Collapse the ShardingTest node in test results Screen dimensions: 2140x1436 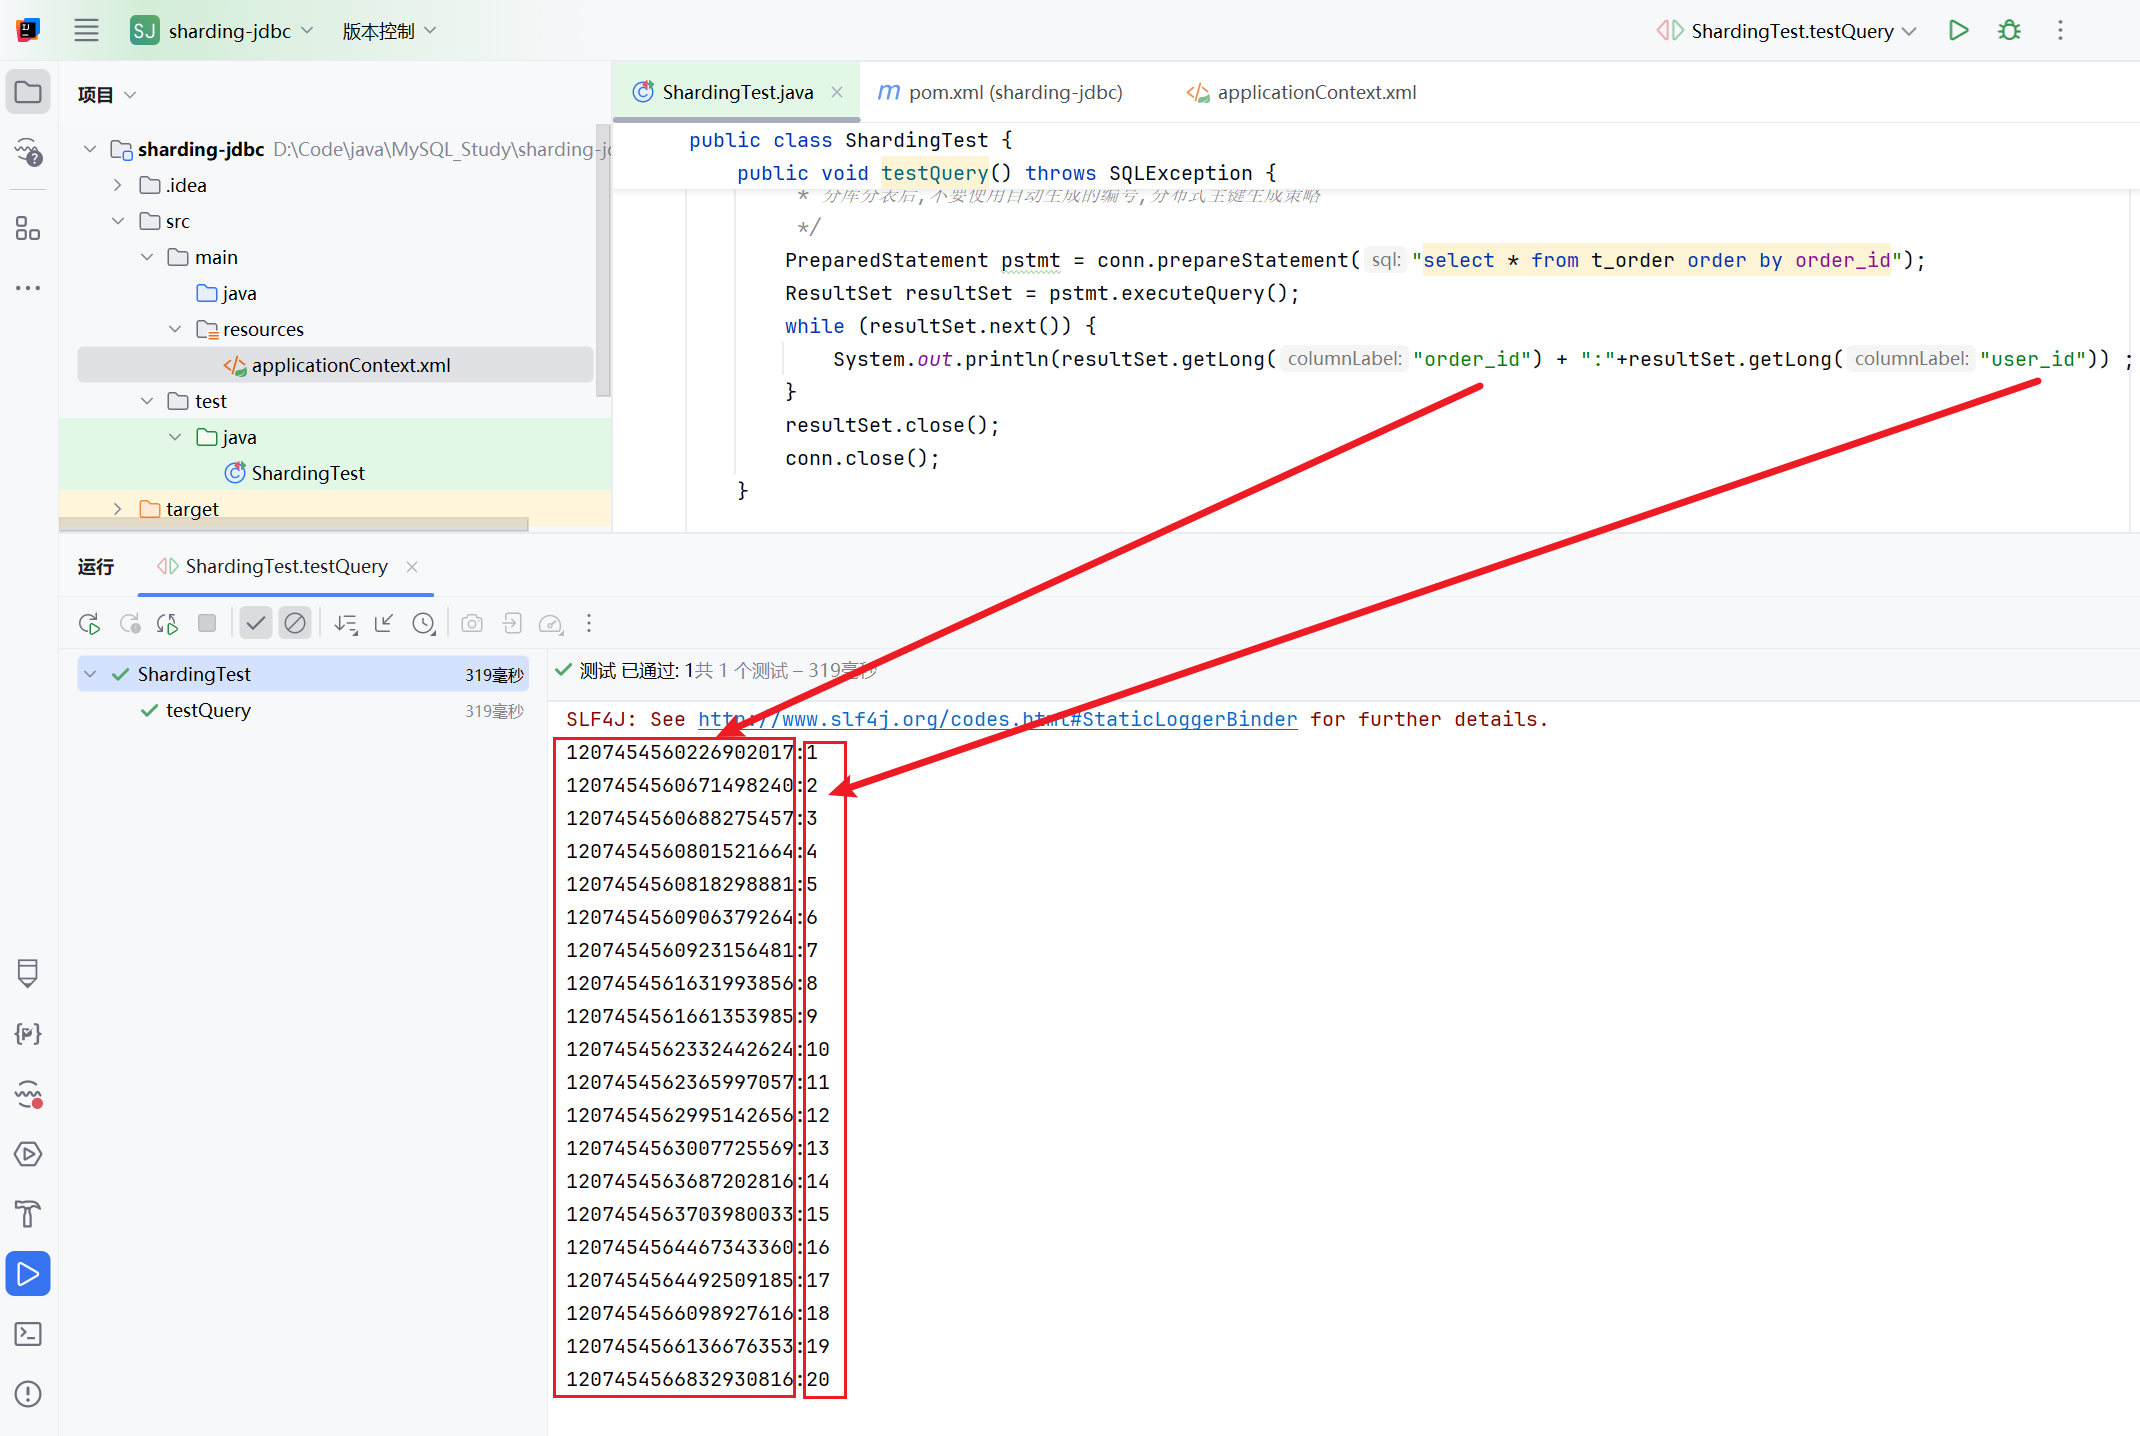[x=91, y=674]
